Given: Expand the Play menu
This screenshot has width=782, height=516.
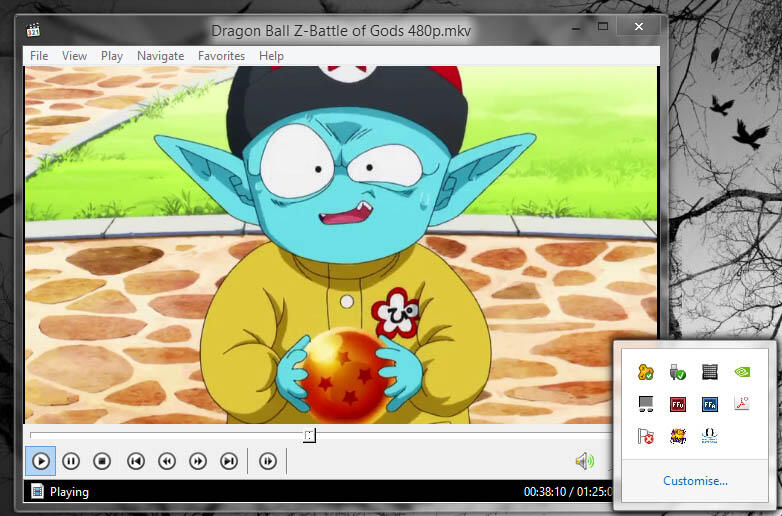Looking at the screenshot, I should pos(112,56).
